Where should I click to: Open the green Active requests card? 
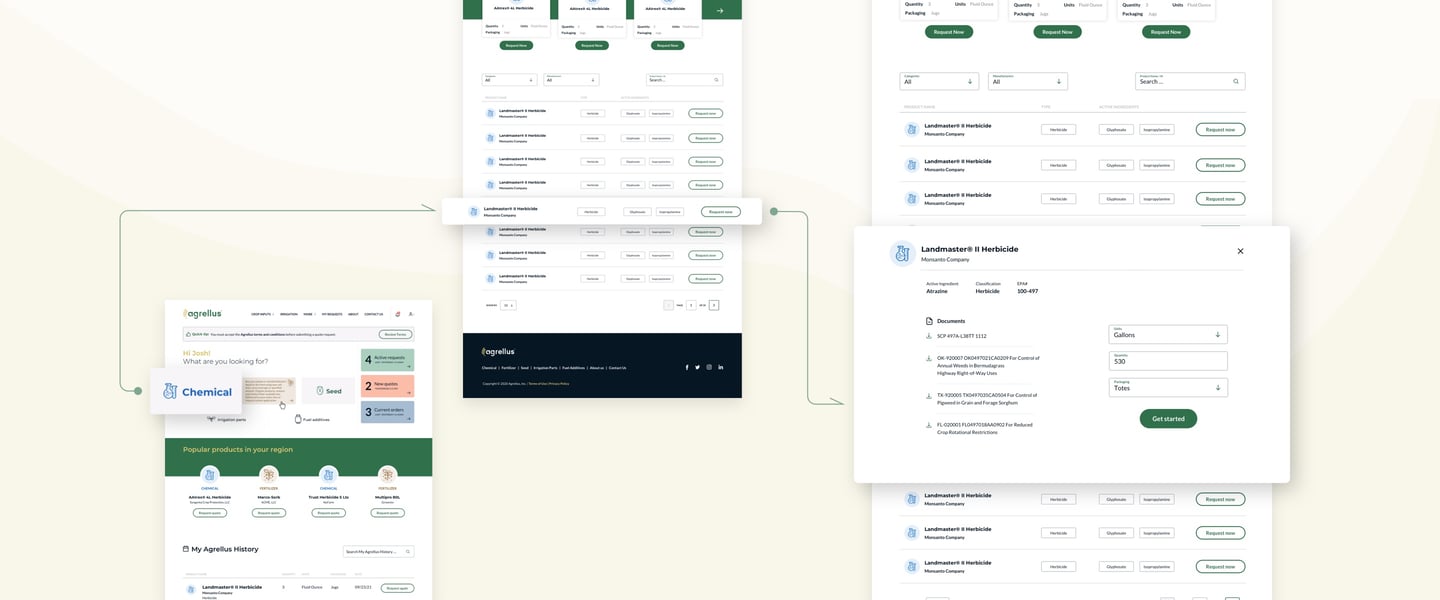387,360
